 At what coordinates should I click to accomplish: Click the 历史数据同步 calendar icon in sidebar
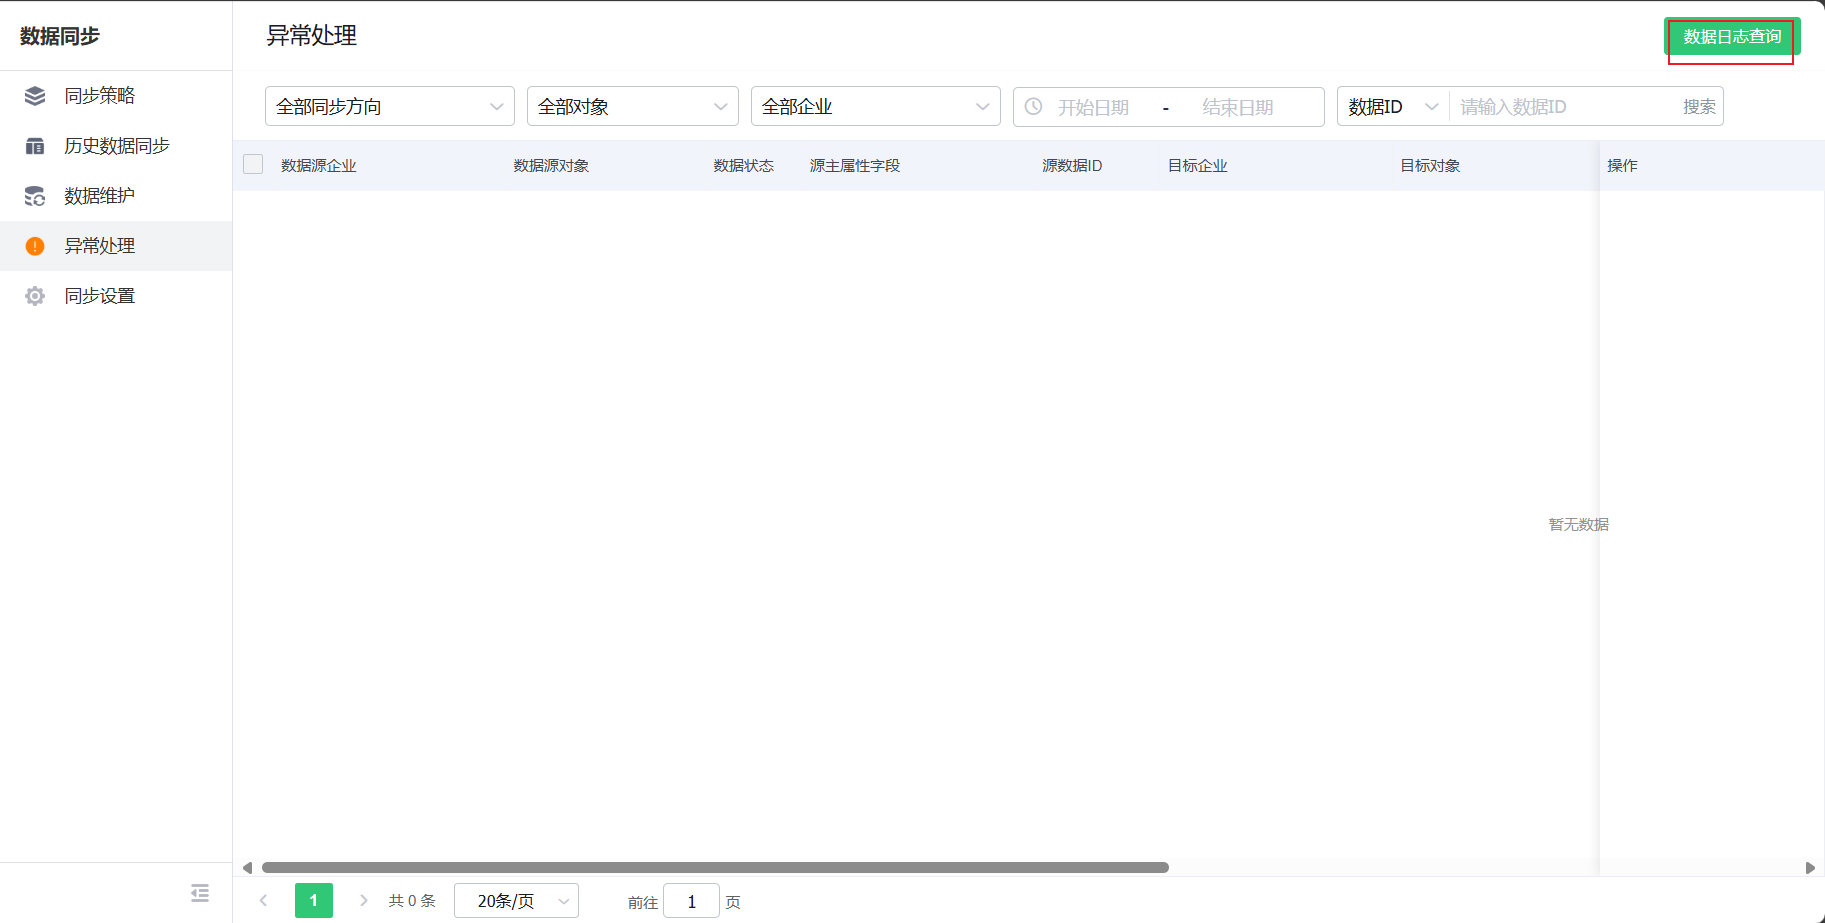[34, 145]
